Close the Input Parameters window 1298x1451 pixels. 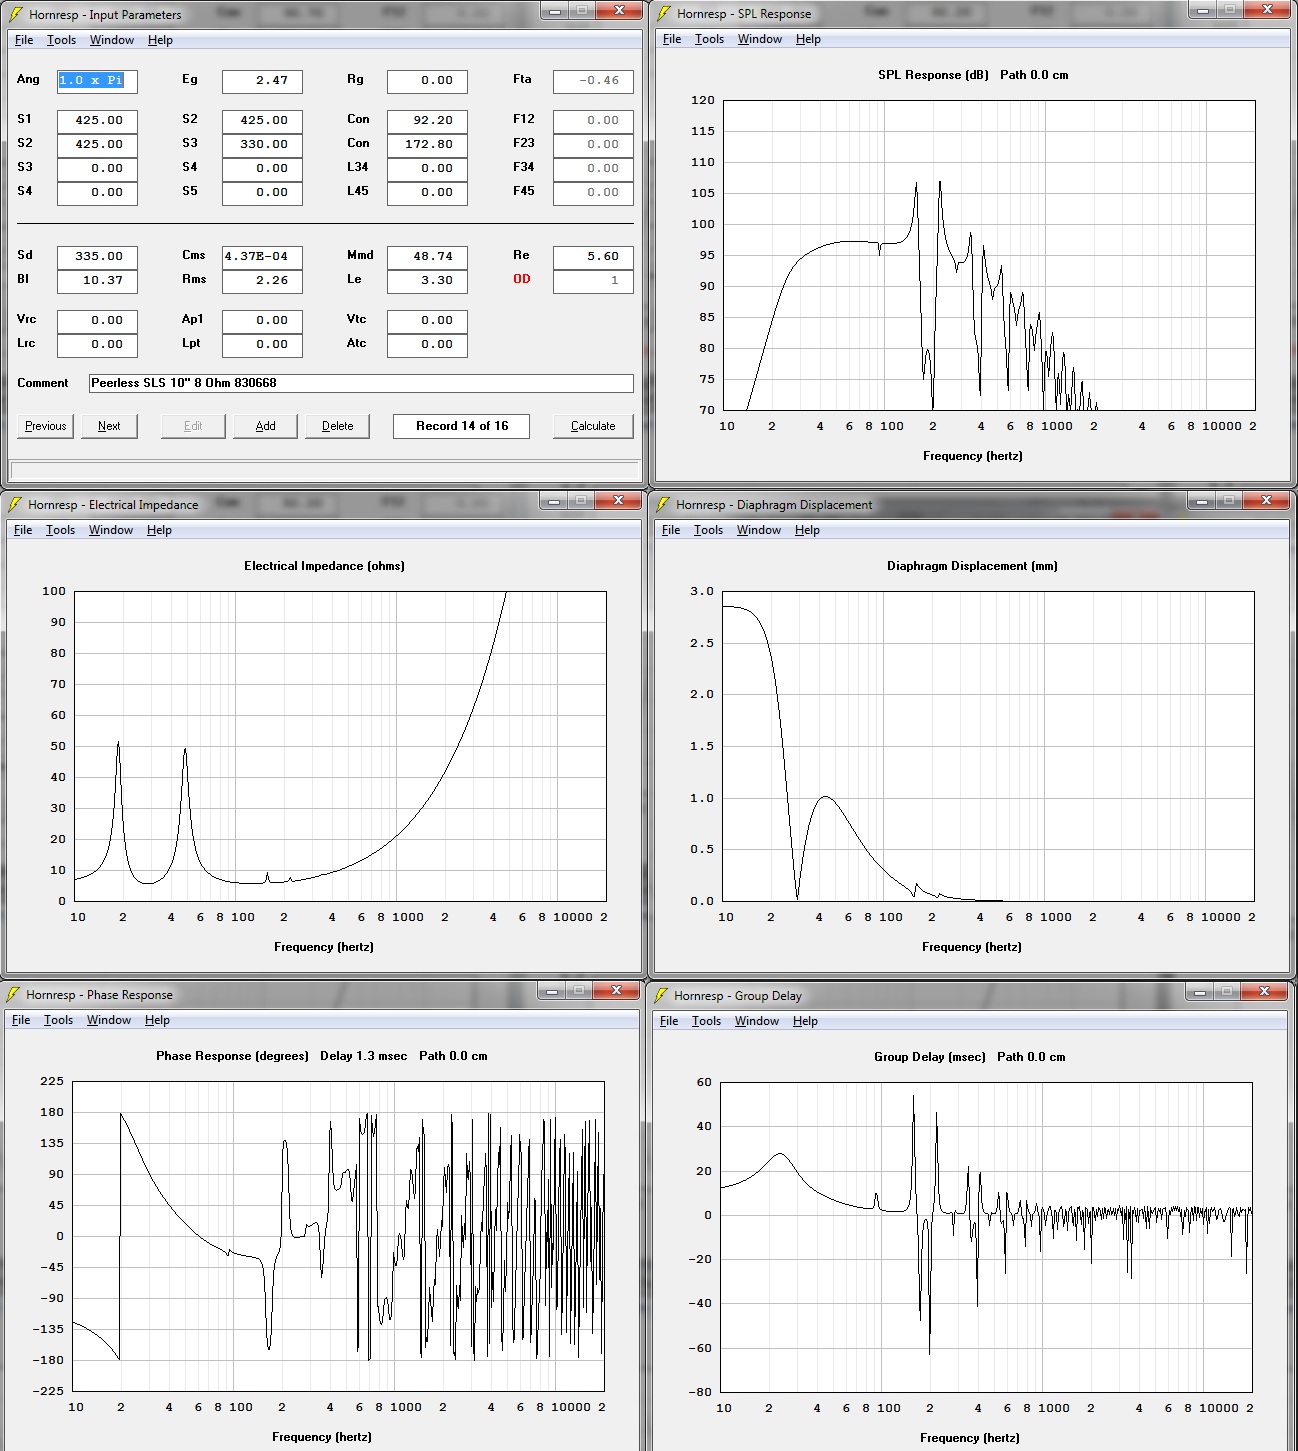pyautogui.click(x=619, y=10)
